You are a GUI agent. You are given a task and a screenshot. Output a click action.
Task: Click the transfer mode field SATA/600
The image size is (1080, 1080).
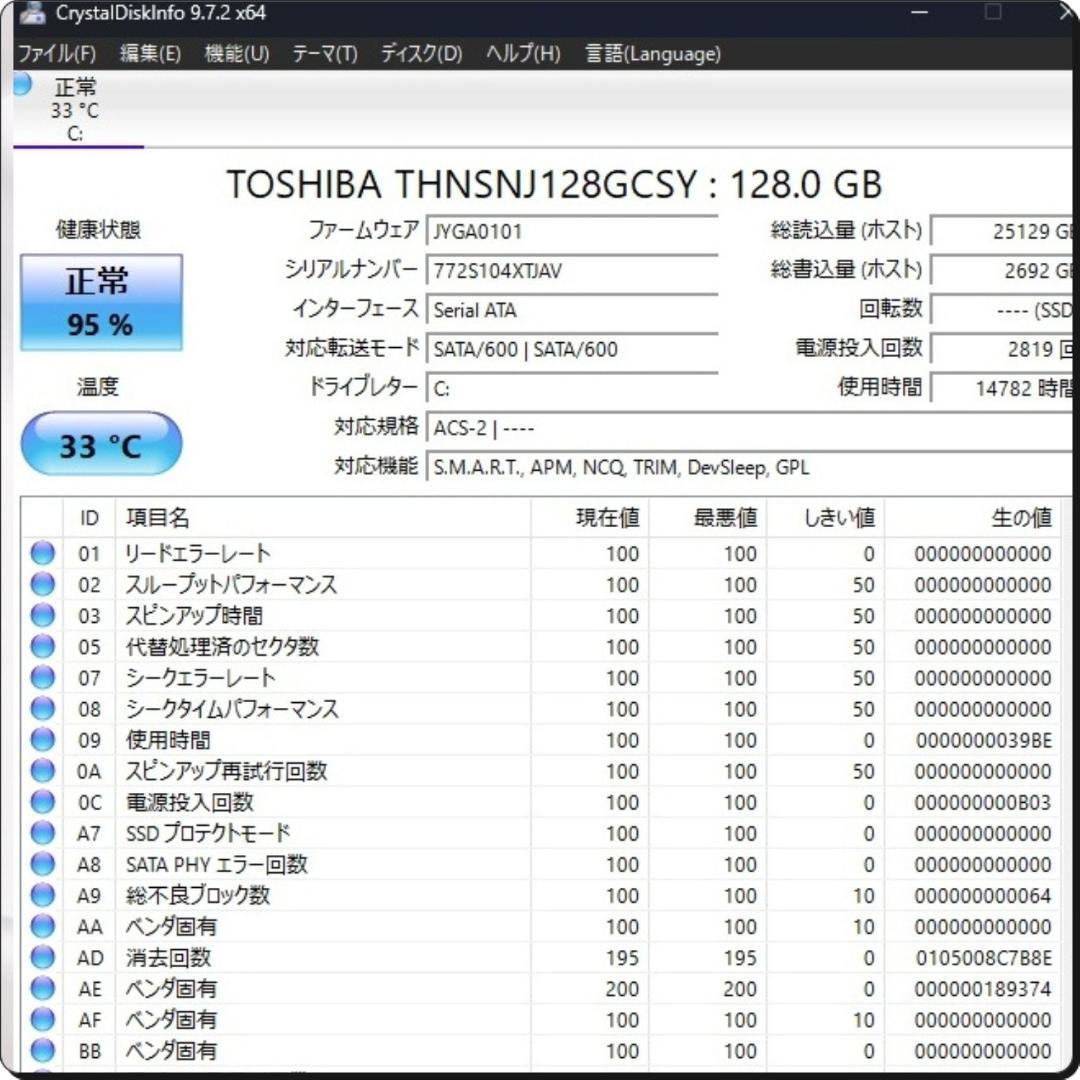(572, 349)
